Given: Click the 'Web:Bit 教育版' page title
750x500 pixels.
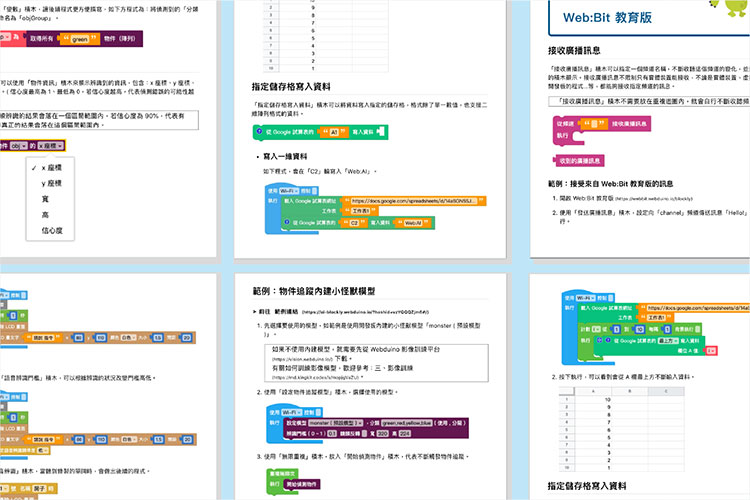Looking at the screenshot, I should (x=607, y=18).
